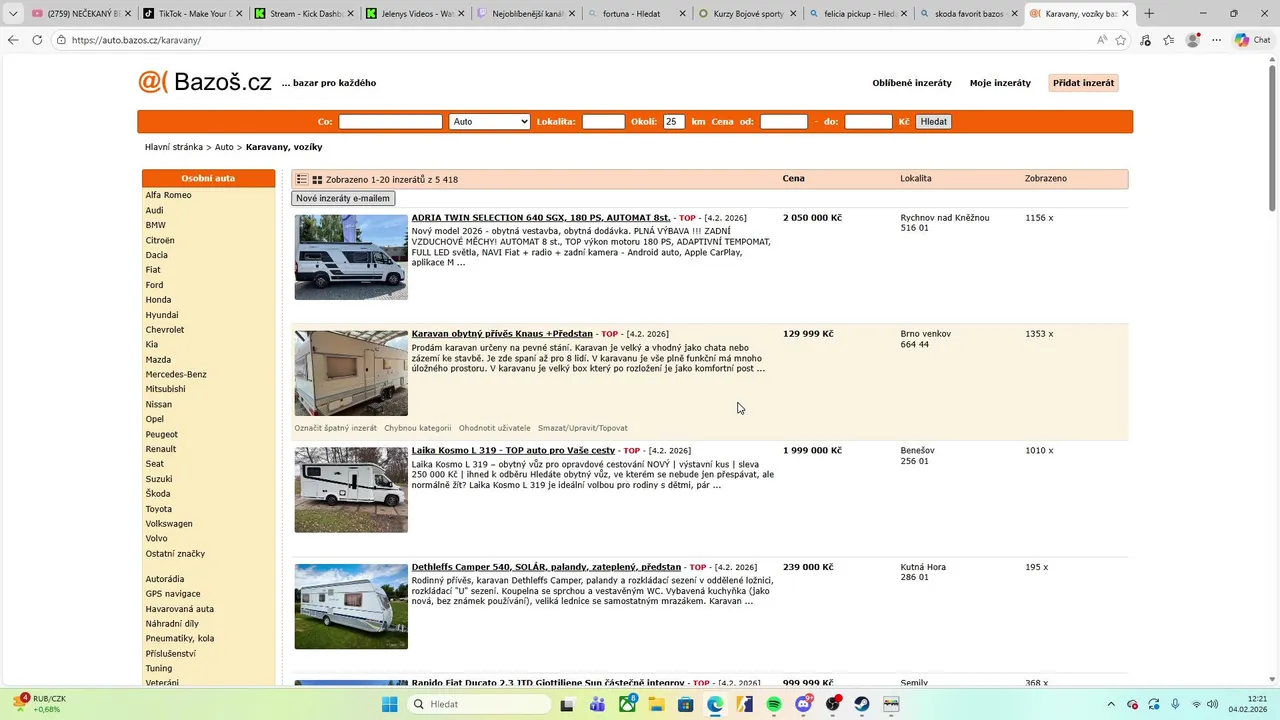Add this page to favorites star
The height and width of the screenshot is (720, 1280).
[x=1121, y=40]
